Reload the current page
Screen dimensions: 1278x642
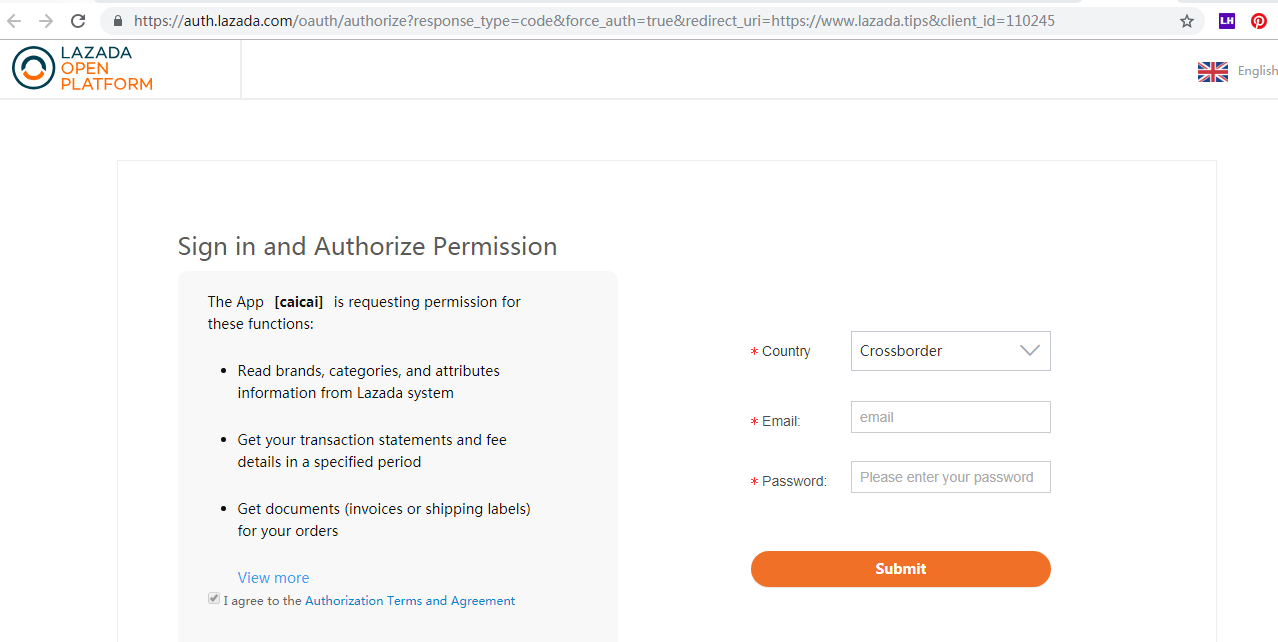click(78, 21)
